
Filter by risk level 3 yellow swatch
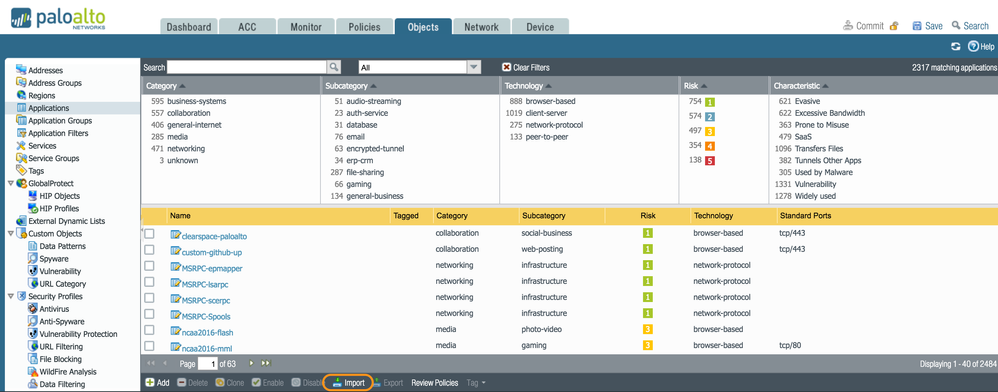click(x=710, y=132)
